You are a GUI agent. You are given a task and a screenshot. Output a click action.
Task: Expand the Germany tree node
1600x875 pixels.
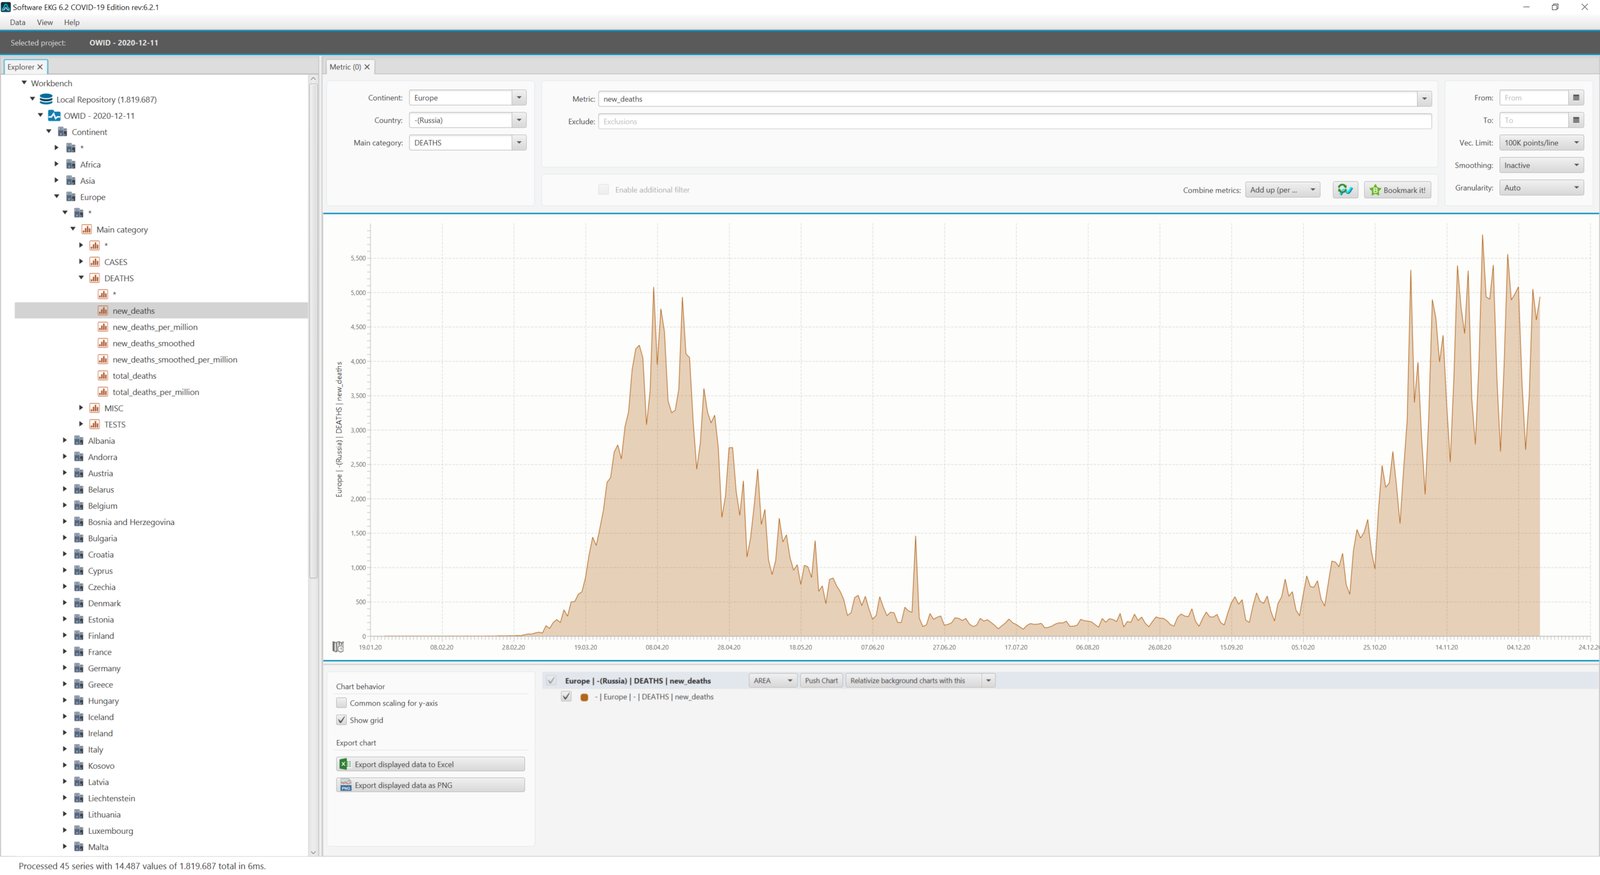65,668
